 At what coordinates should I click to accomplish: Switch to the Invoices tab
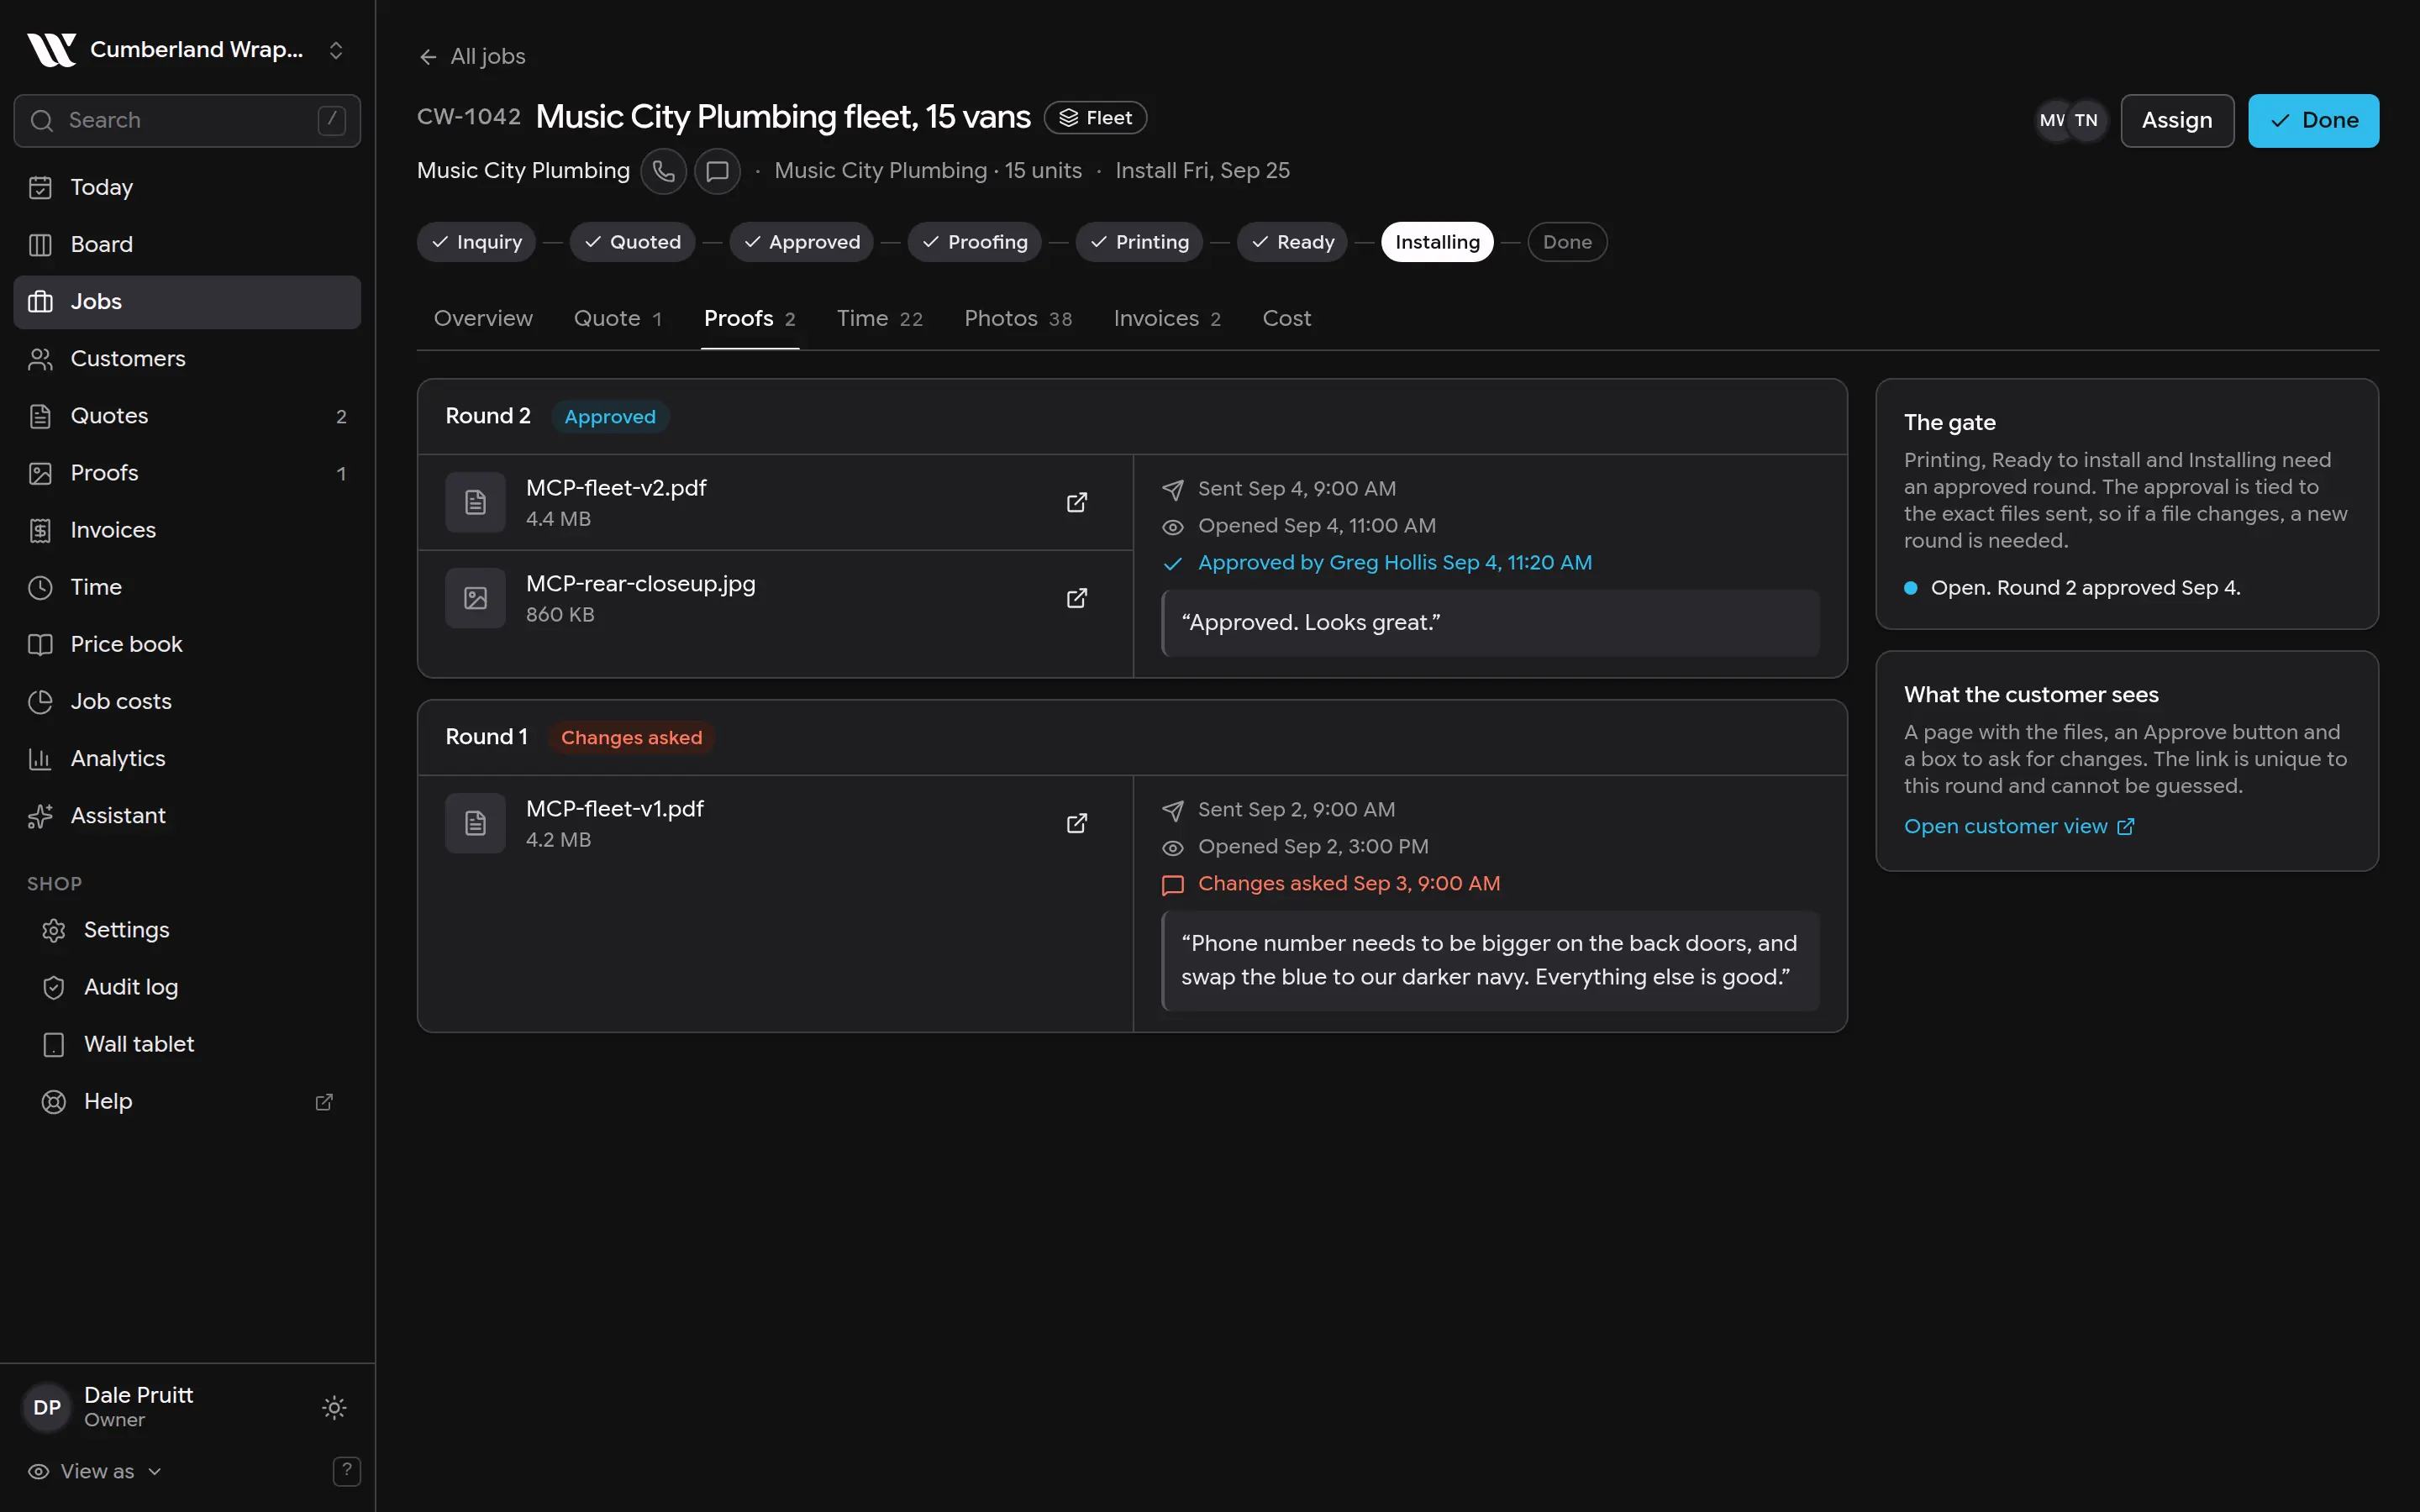pos(1167,318)
